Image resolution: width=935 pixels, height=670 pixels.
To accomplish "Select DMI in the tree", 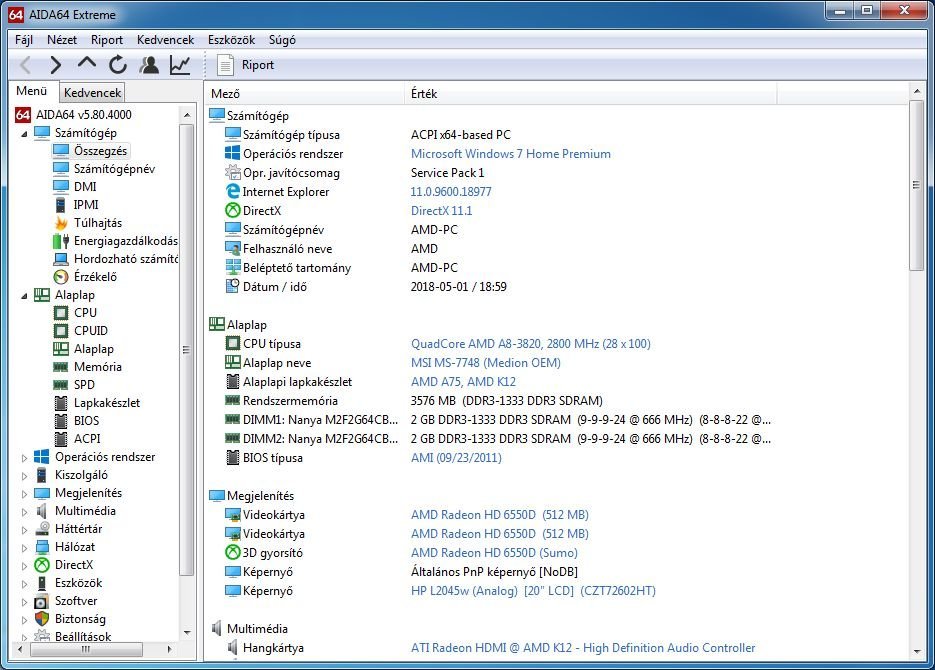I will coord(85,187).
